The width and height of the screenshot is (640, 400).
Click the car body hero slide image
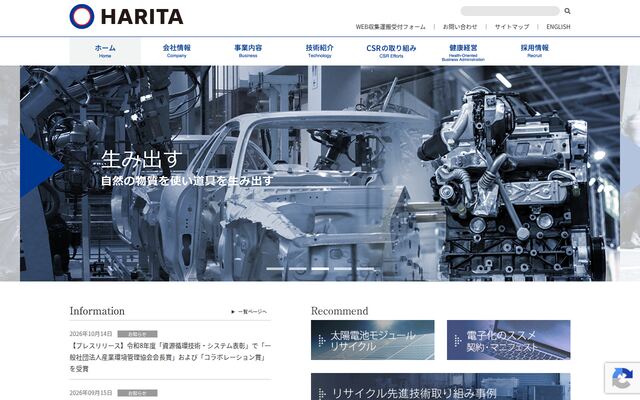tap(320, 173)
